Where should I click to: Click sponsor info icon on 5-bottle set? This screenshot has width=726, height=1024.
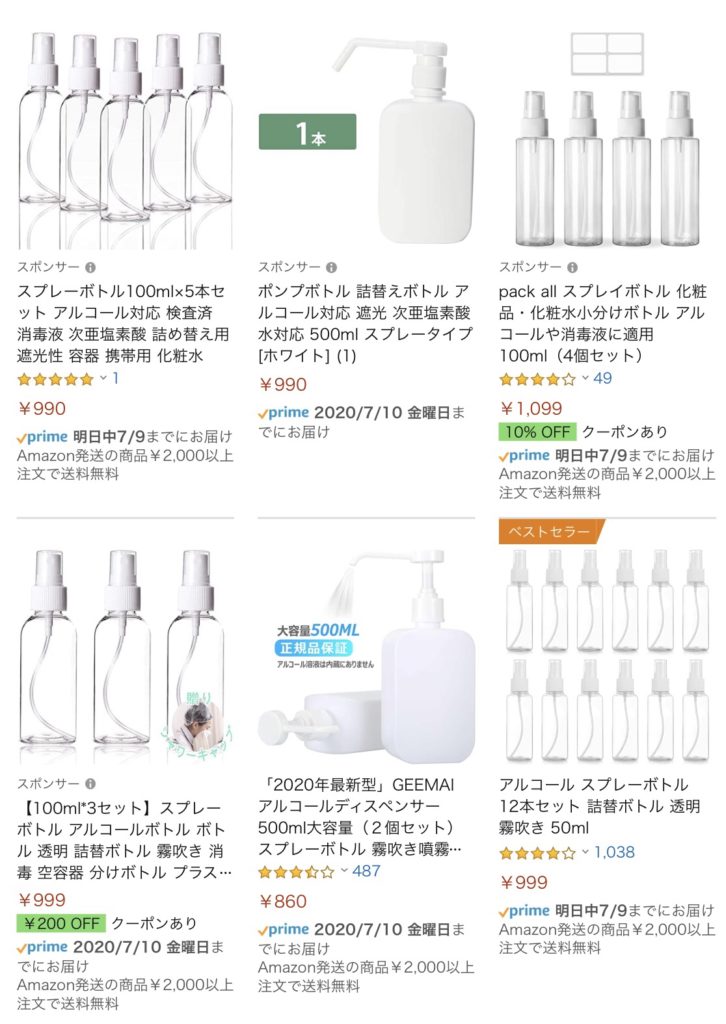91,267
